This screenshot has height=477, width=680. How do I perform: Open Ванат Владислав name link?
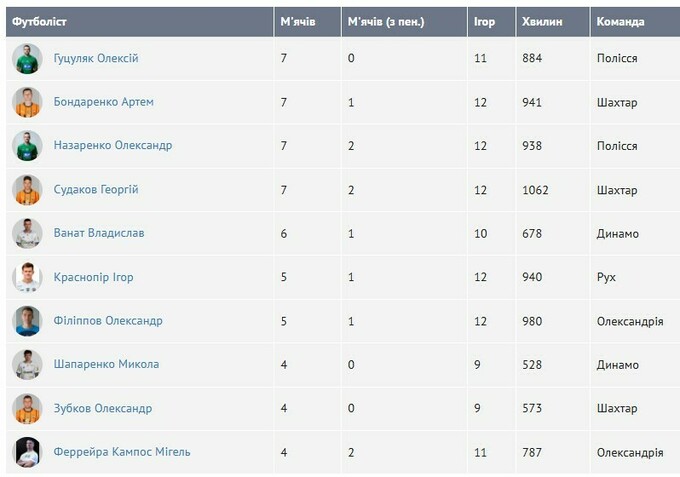coord(99,233)
